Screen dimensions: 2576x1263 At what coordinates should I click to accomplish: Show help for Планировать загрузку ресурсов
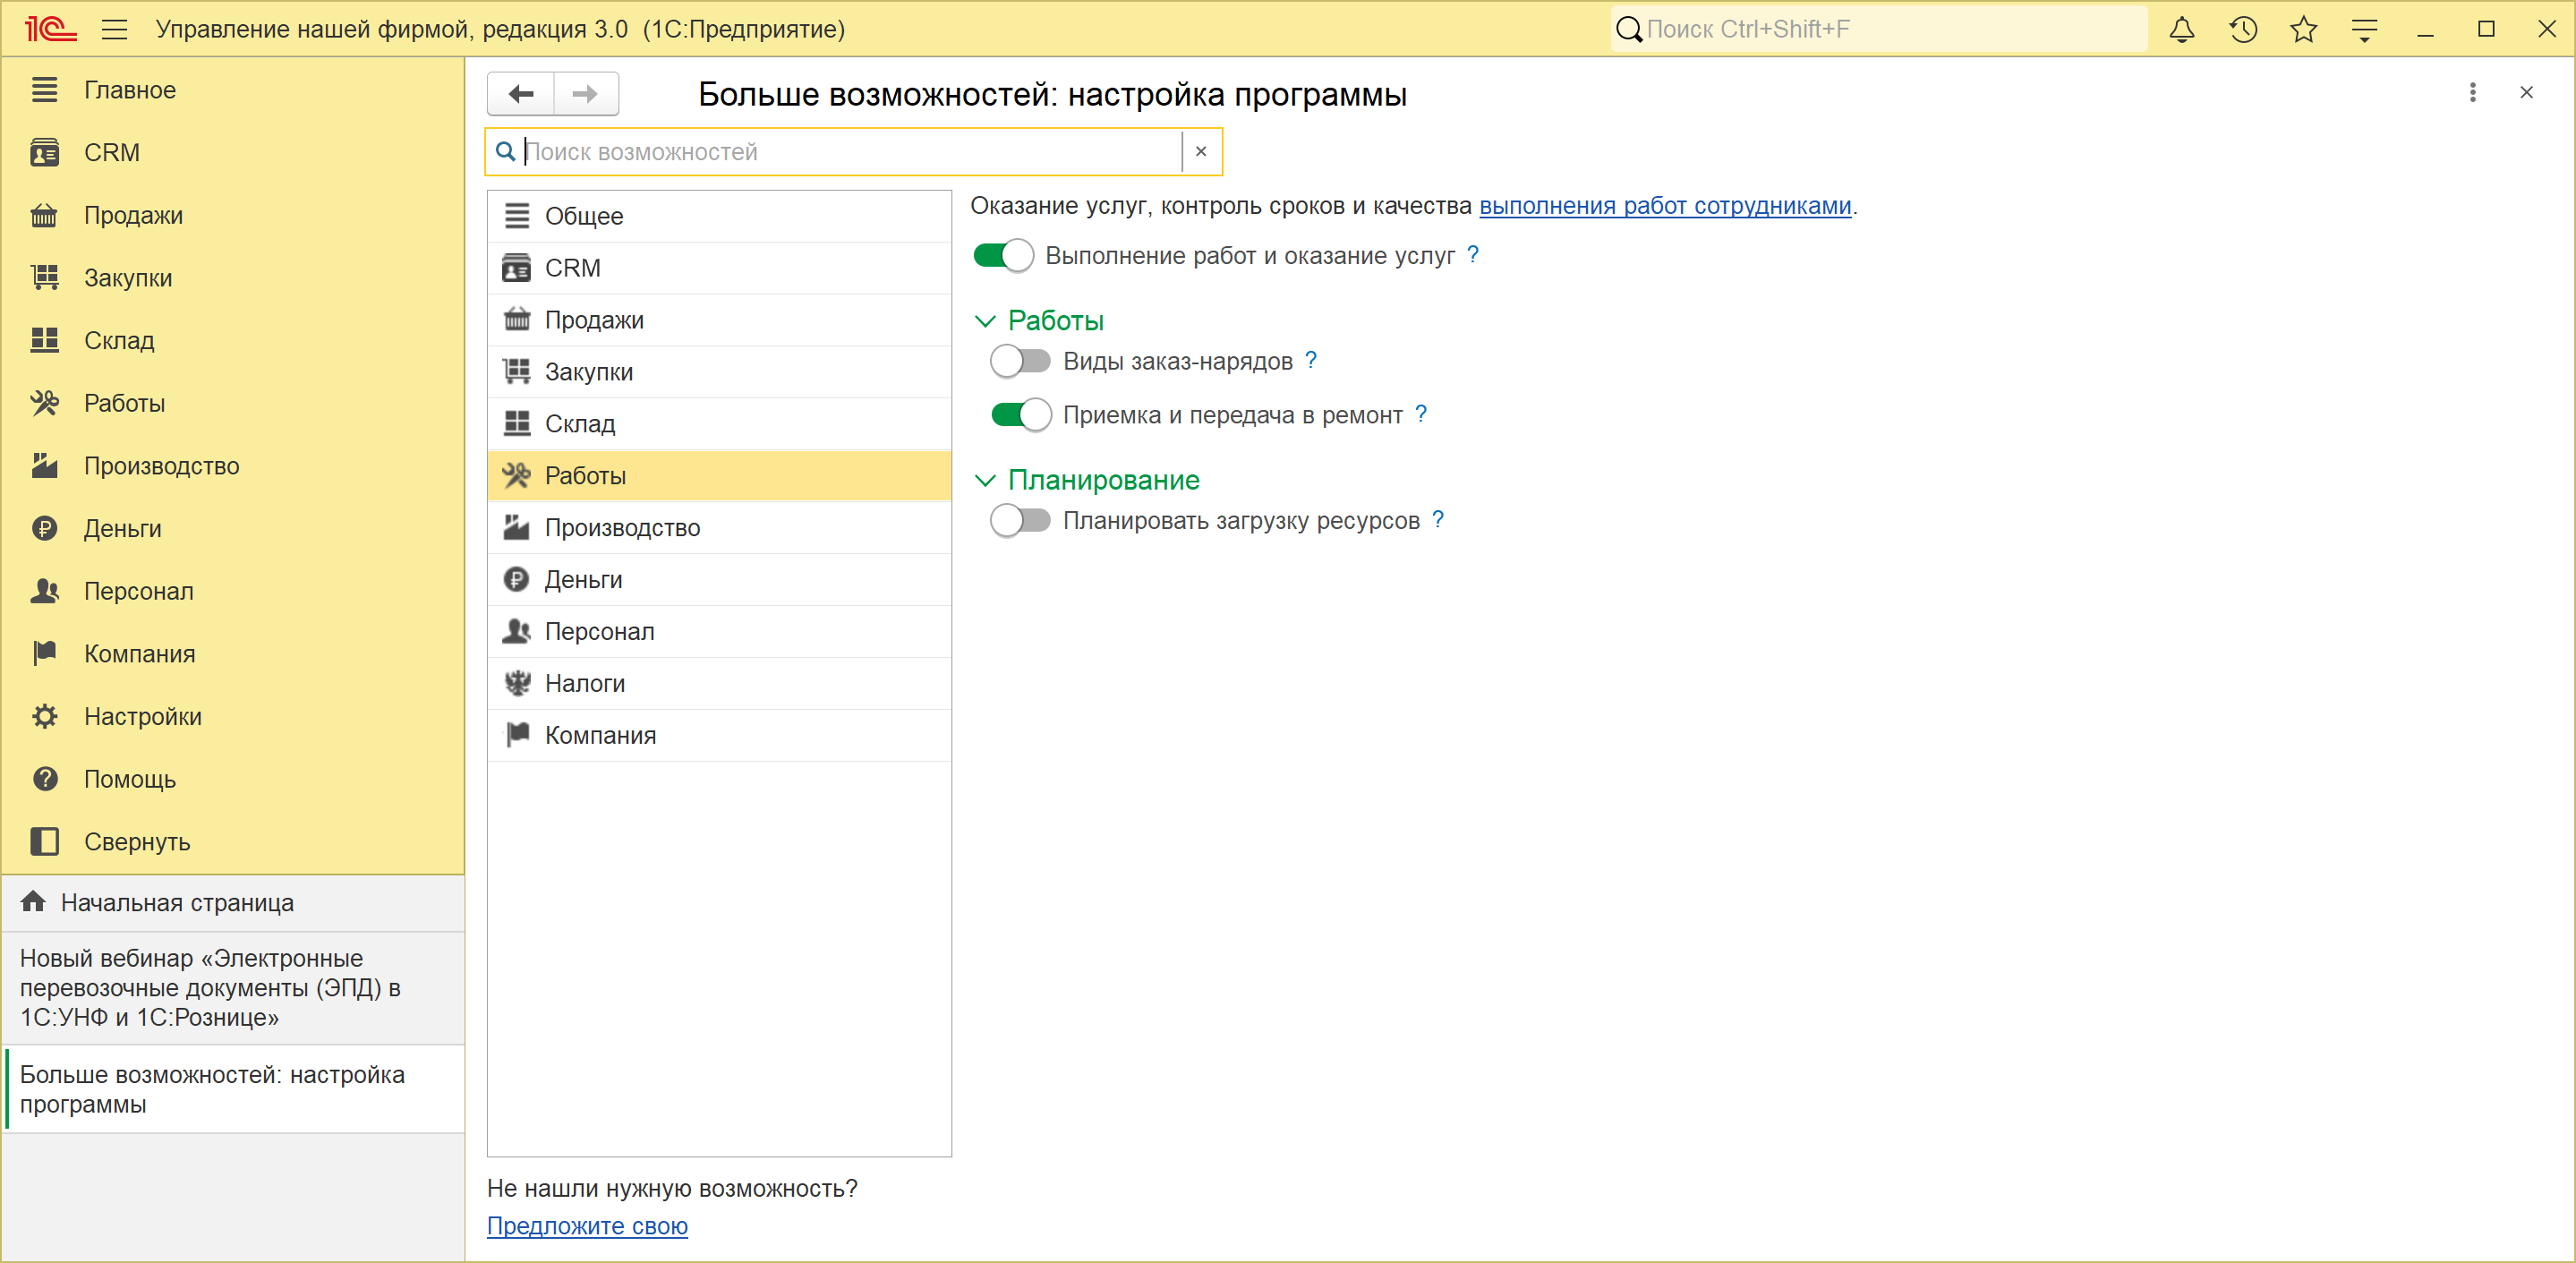1438,519
